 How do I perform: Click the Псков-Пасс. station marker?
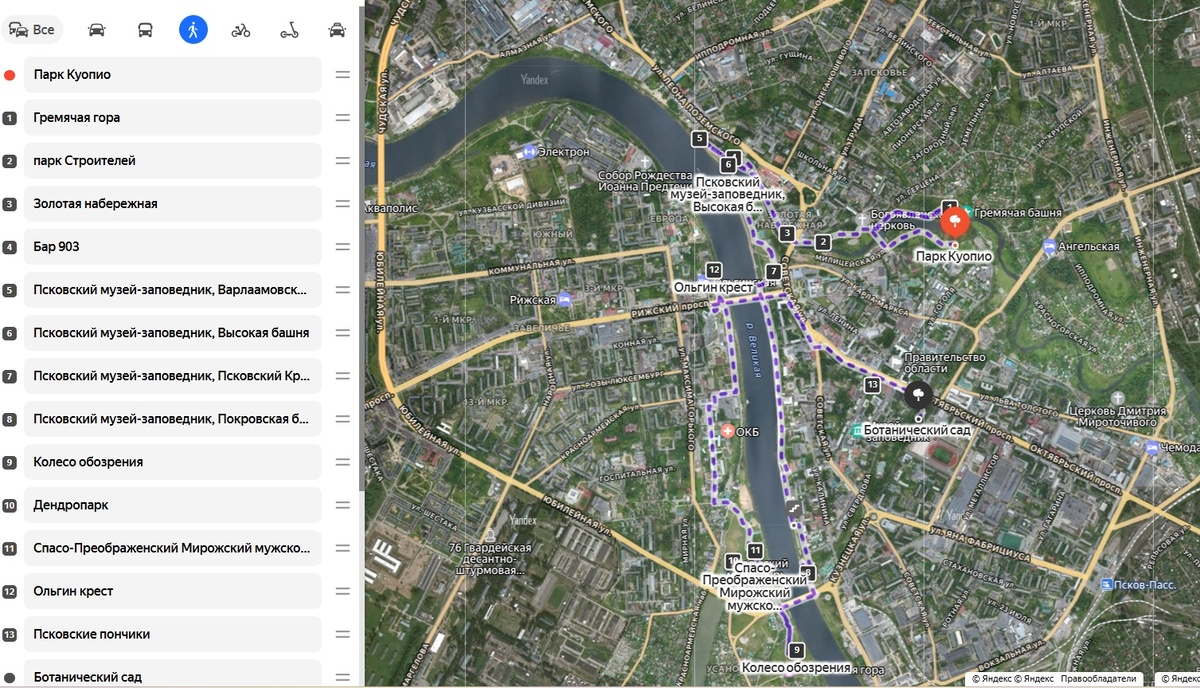(x=1105, y=584)
